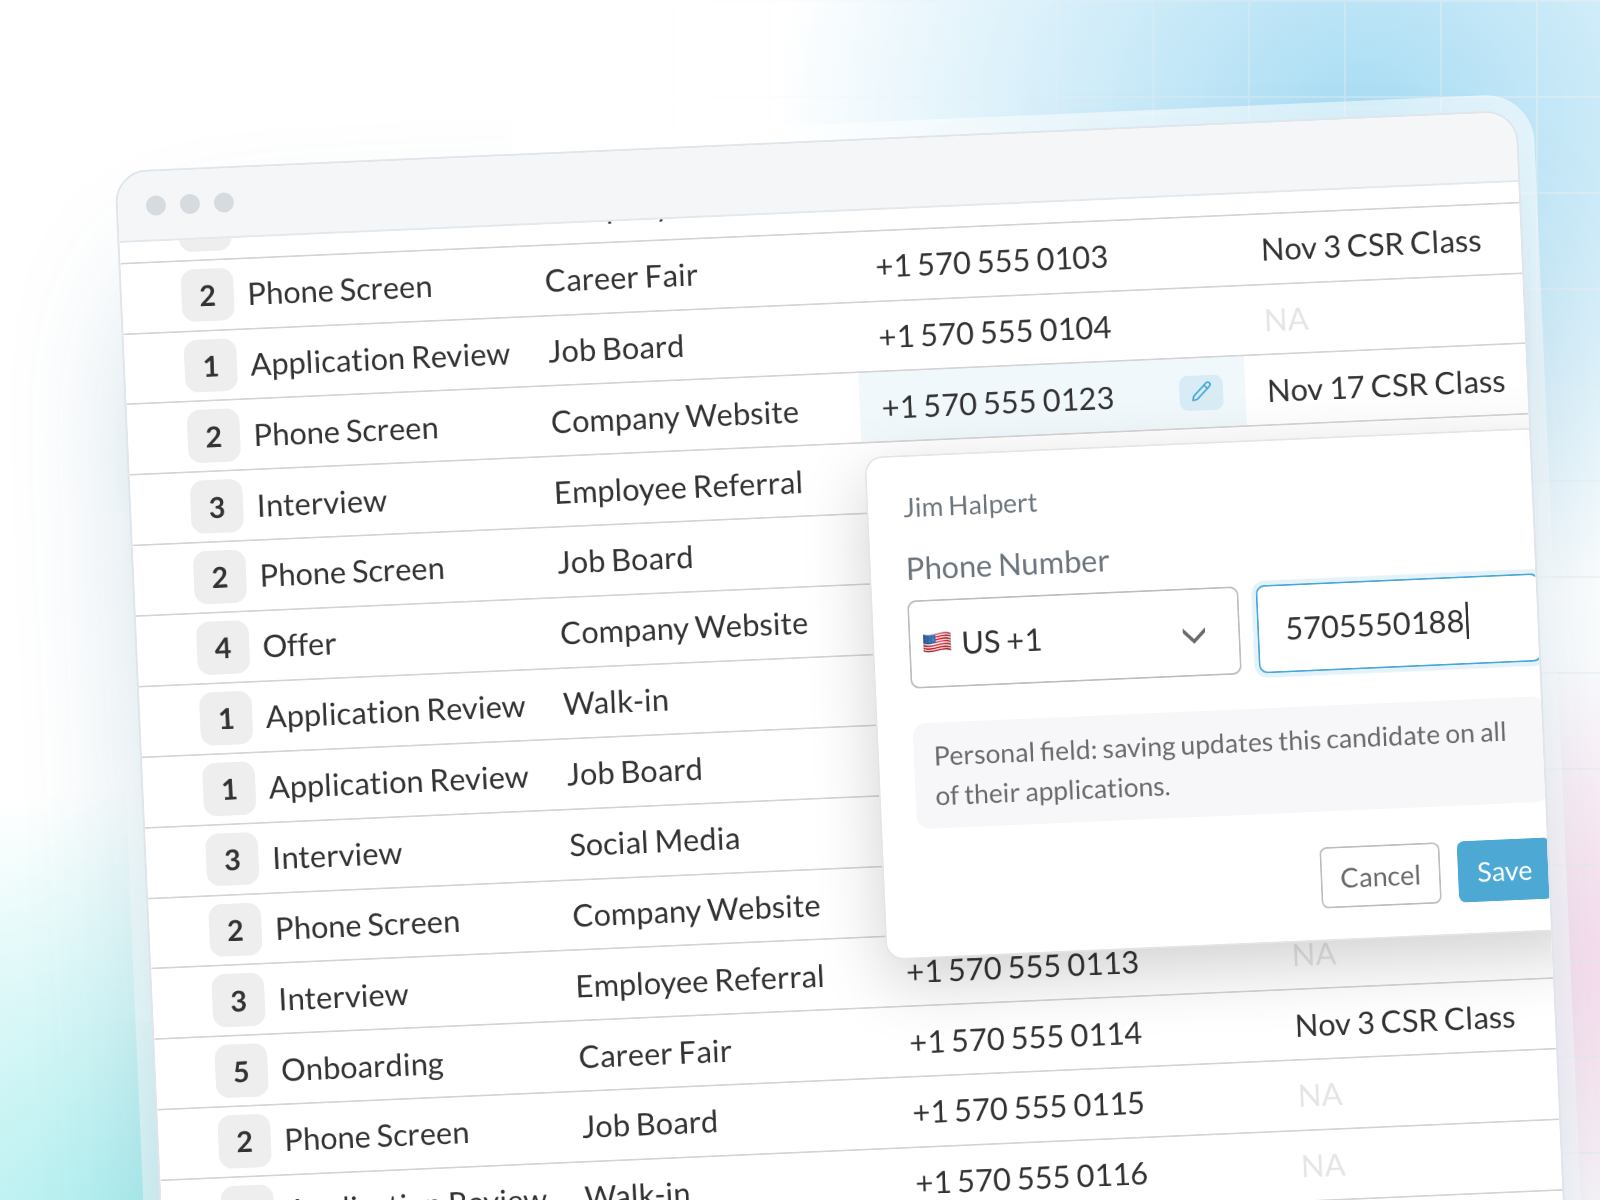The height and width of the screenshot is (1200, 1600).
Task: Click Job Board in the +1 570 555 0104 row
Action: pyautogui.click(x=616, y=349)
